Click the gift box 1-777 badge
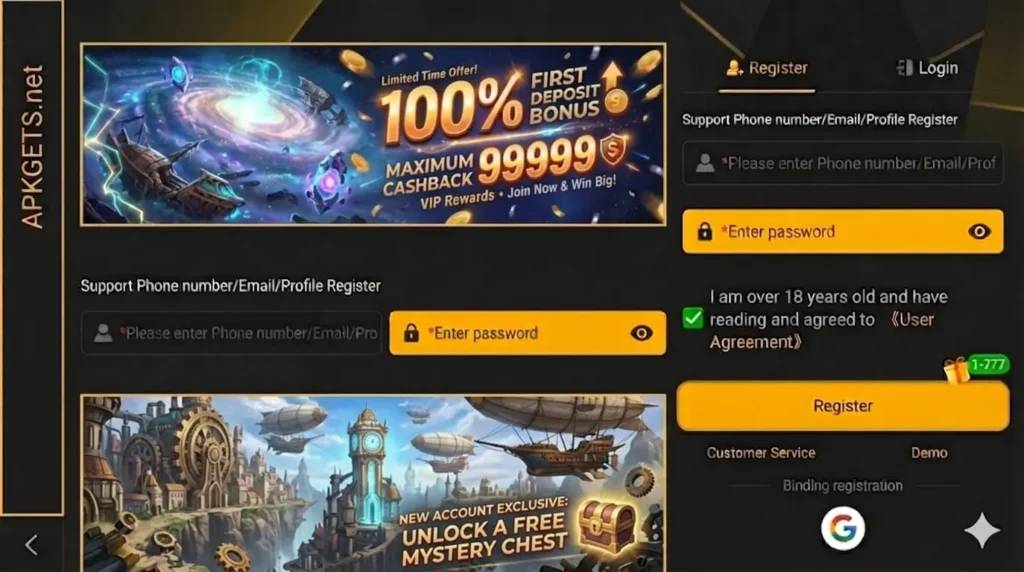This screenshot has width=1024, height=572. 976,369
